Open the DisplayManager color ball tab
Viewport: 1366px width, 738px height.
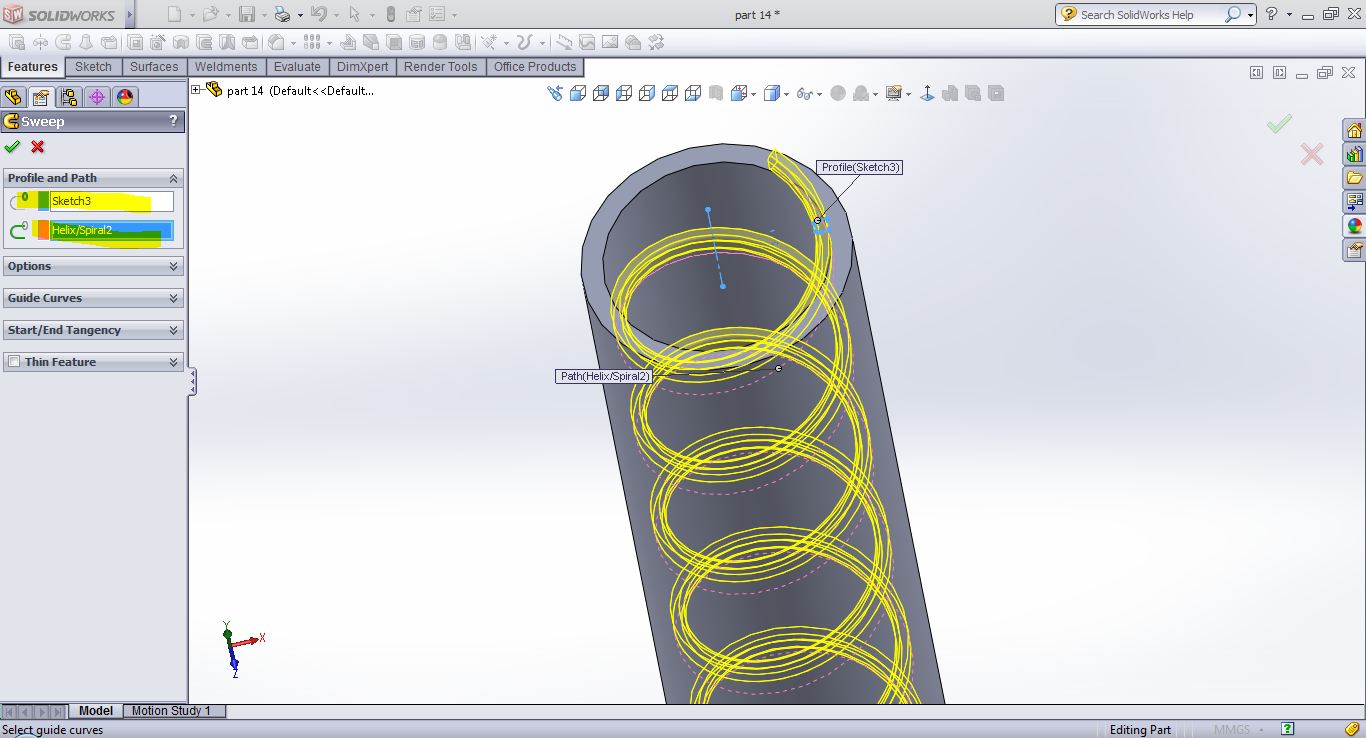coord(124,97)
